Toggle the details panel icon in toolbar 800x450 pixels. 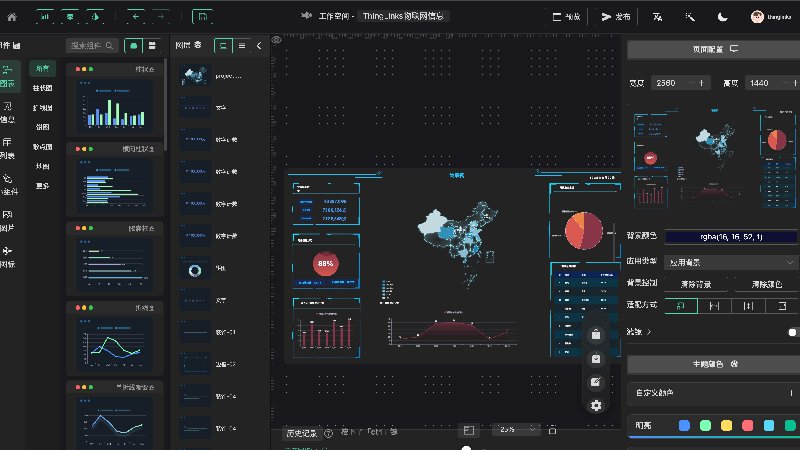95,17
